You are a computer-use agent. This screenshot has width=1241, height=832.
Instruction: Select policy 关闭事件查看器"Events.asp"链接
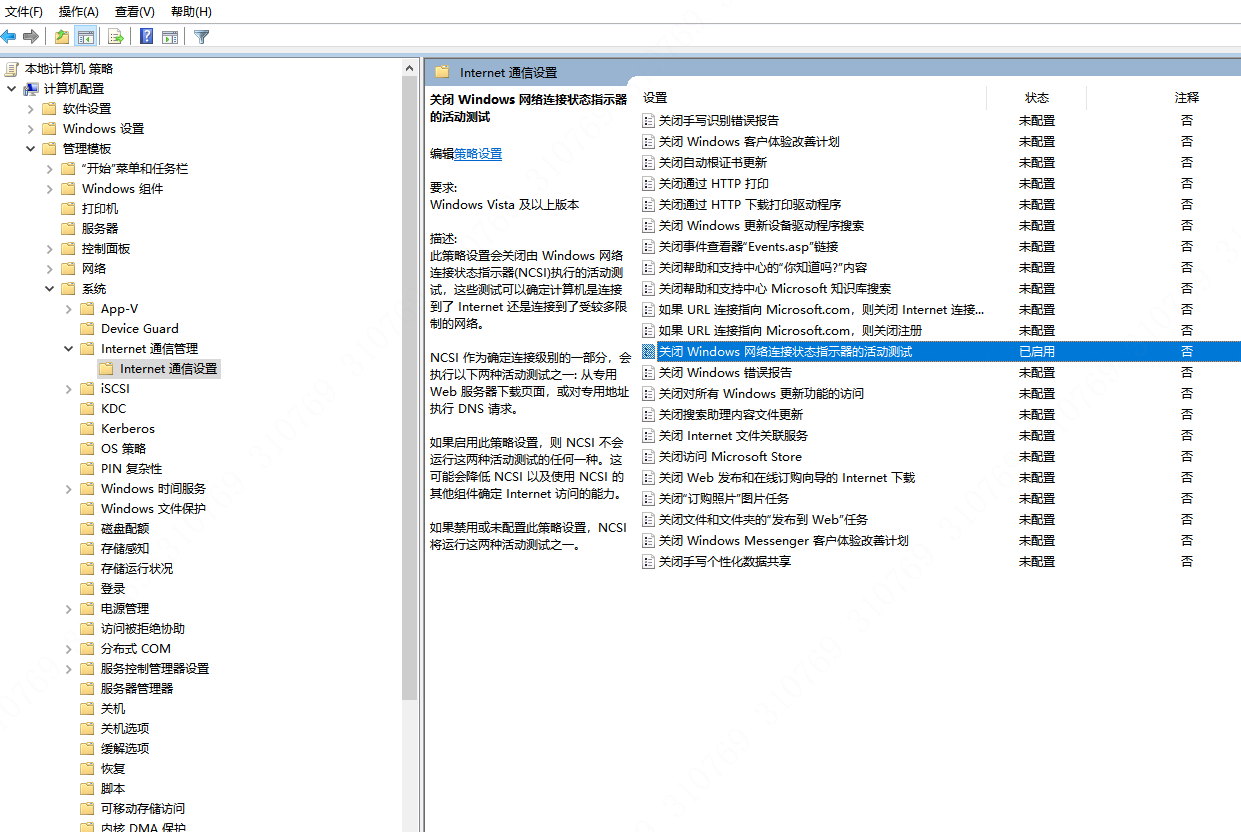pos(748,246)
